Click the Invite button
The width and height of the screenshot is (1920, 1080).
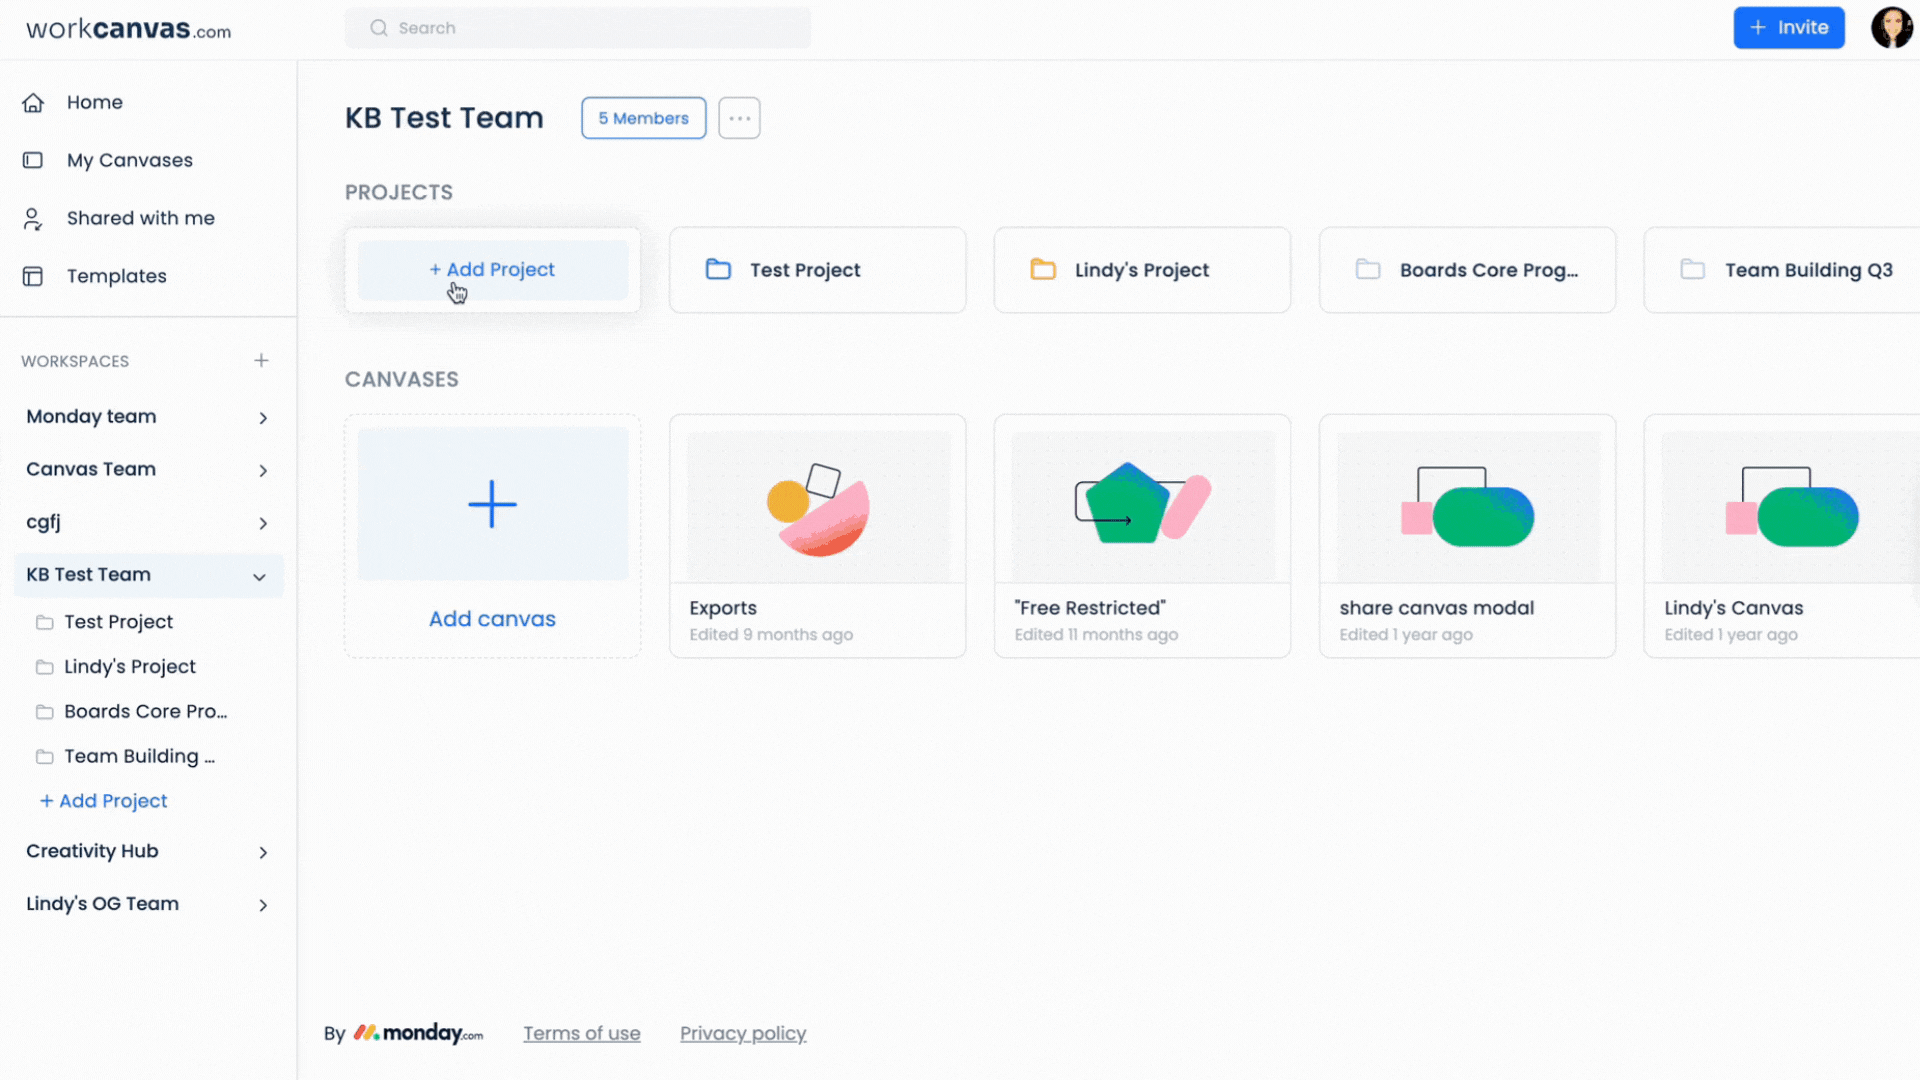(x=1788, y=28)
